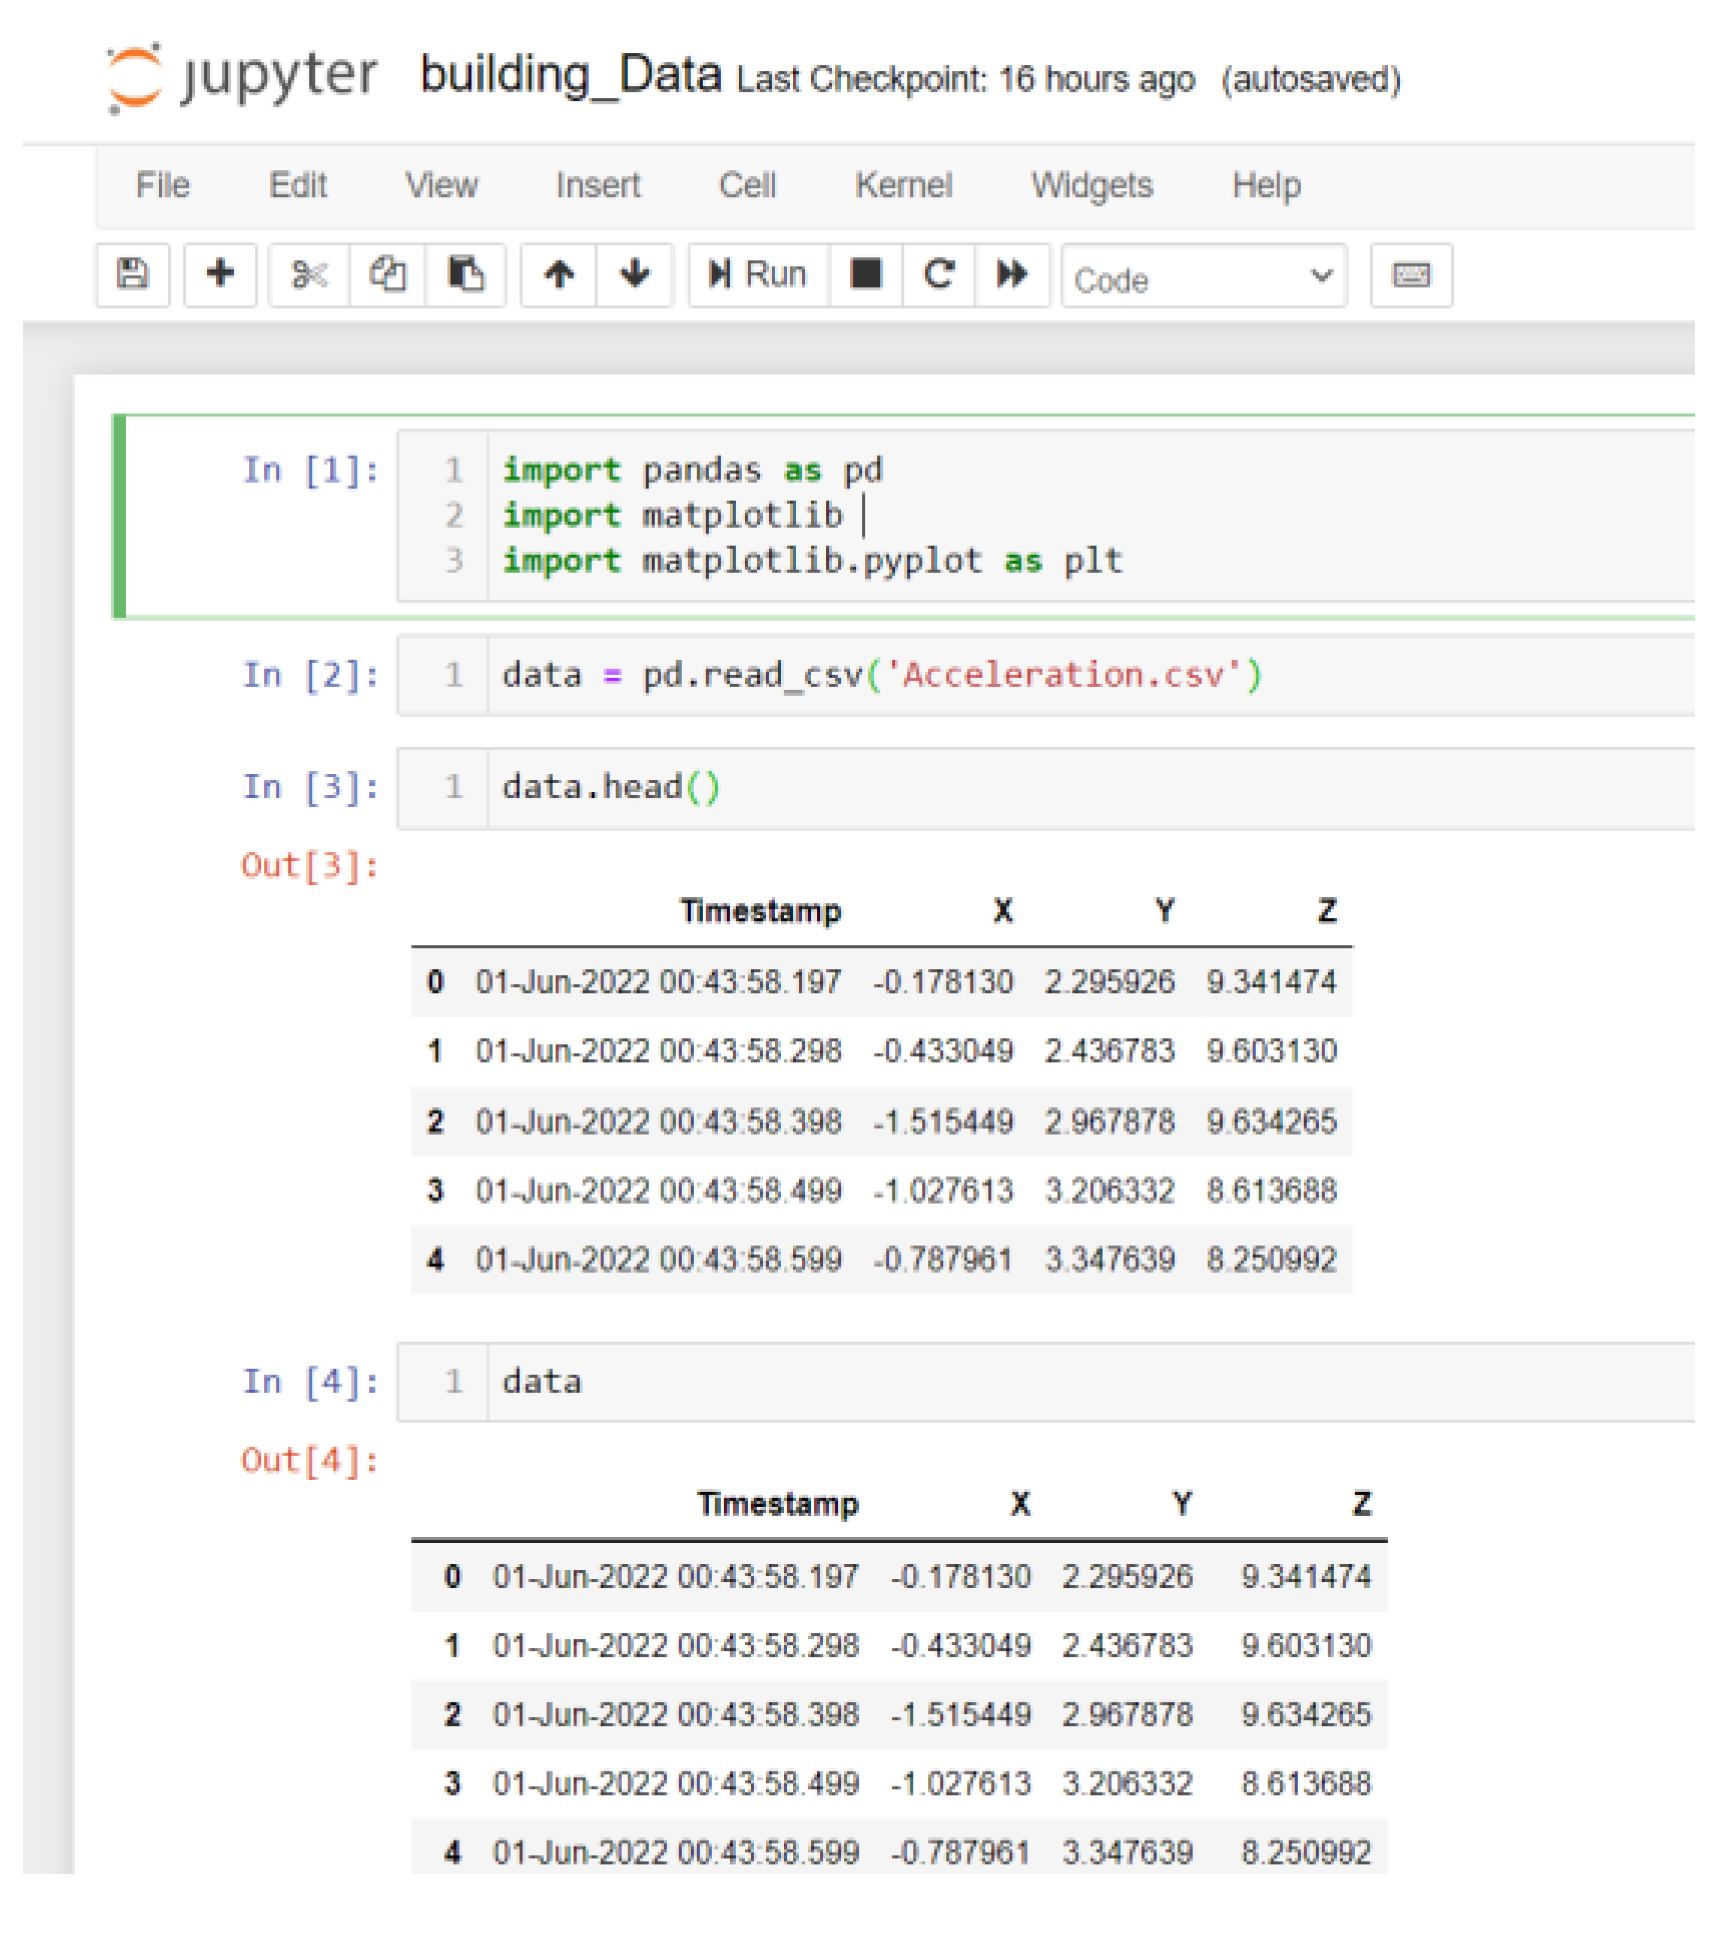This screenshot has width=1728, height=1942.
Task: Copy selected cells icon
Action: click(x=387, y=274)
